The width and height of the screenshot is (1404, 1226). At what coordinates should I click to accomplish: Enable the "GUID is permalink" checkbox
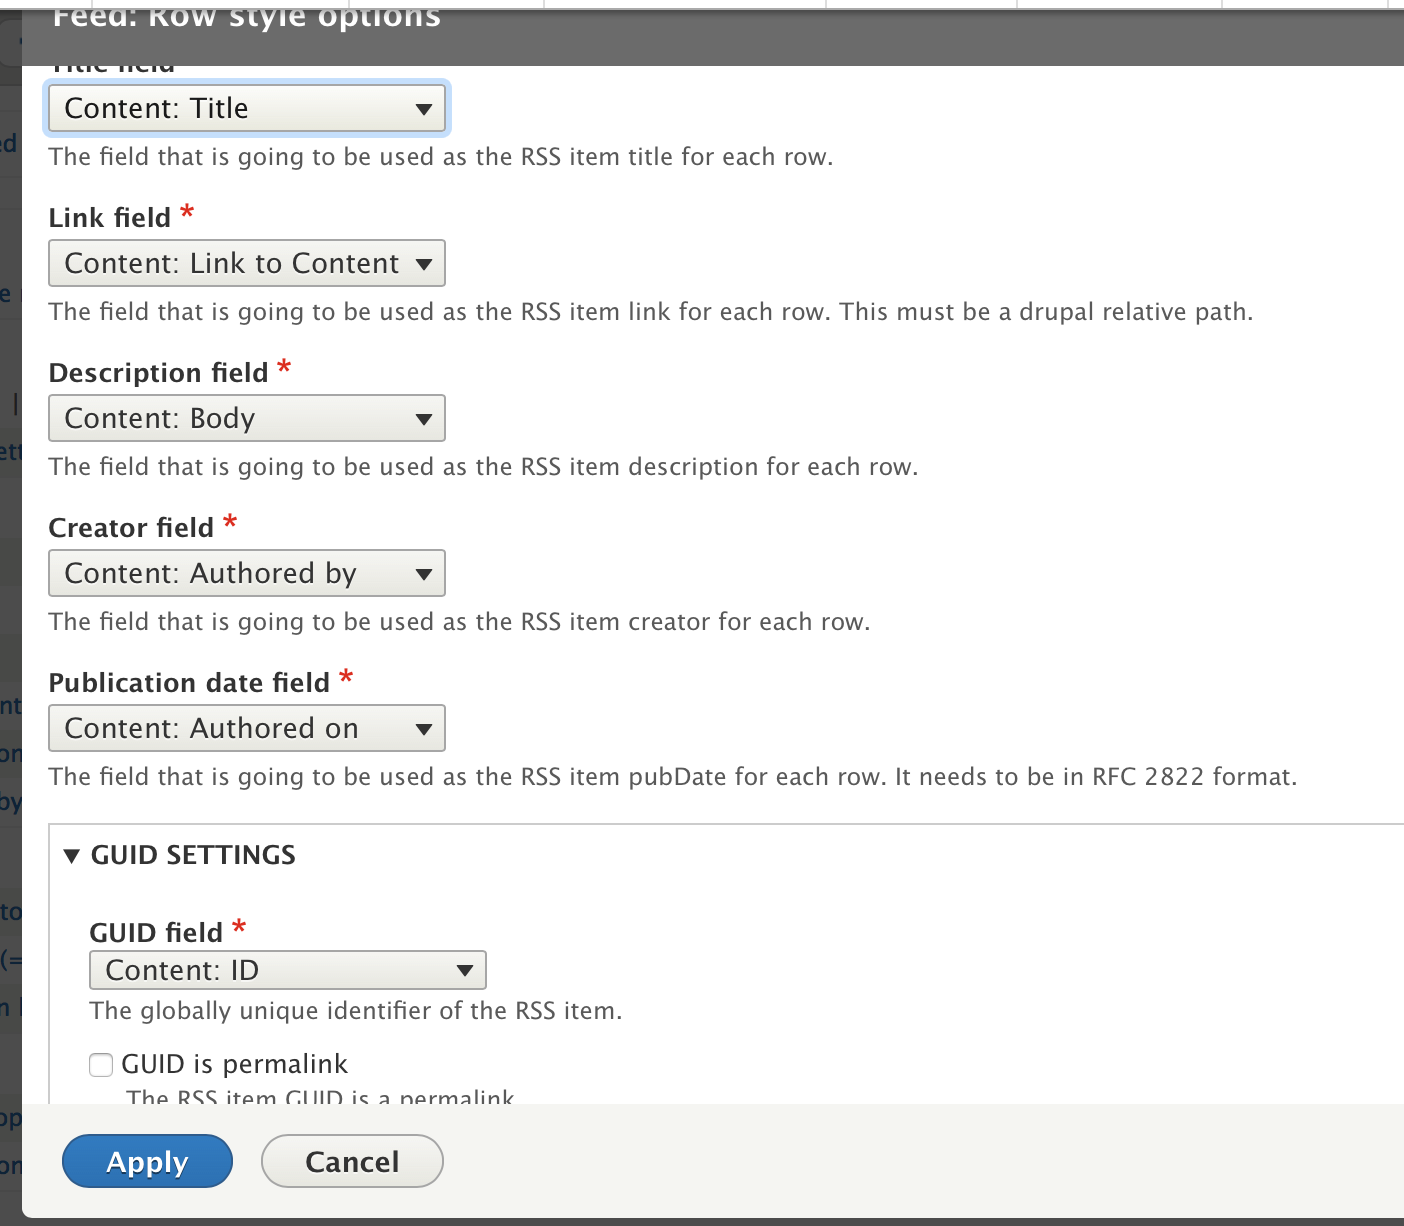click(101, 1064)
